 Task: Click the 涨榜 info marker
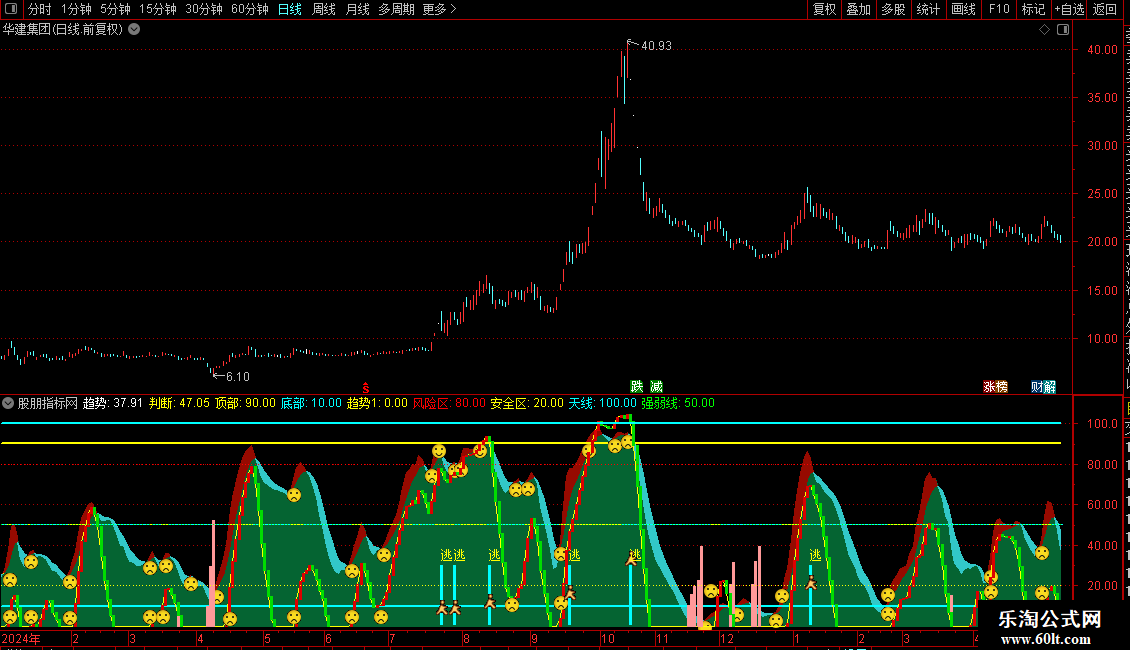995,387
